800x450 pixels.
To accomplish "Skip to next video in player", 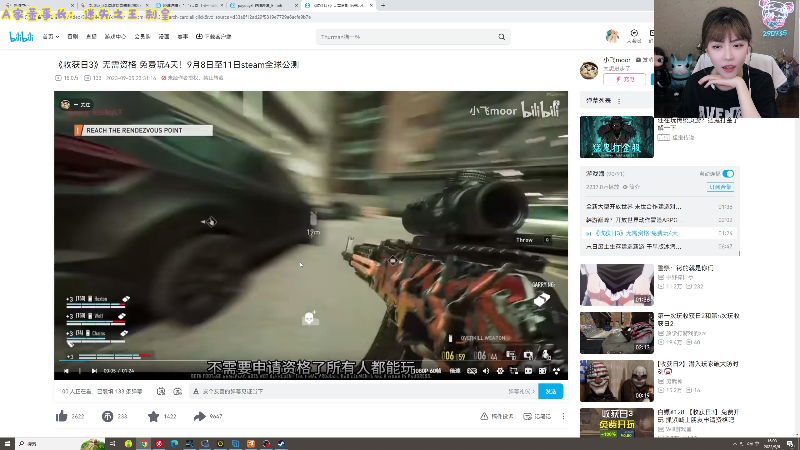I will (94, 371).
